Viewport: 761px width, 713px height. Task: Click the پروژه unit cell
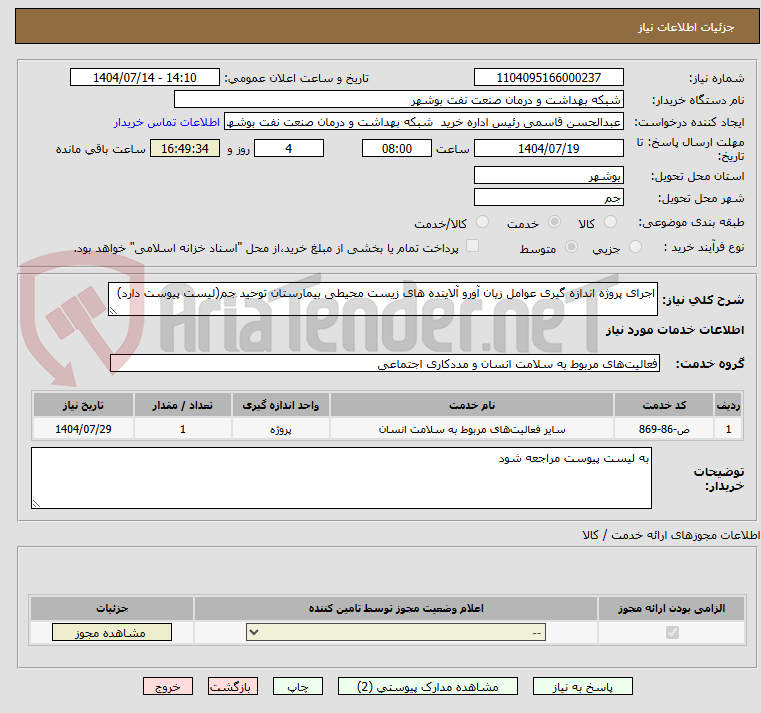click(281, 429)
